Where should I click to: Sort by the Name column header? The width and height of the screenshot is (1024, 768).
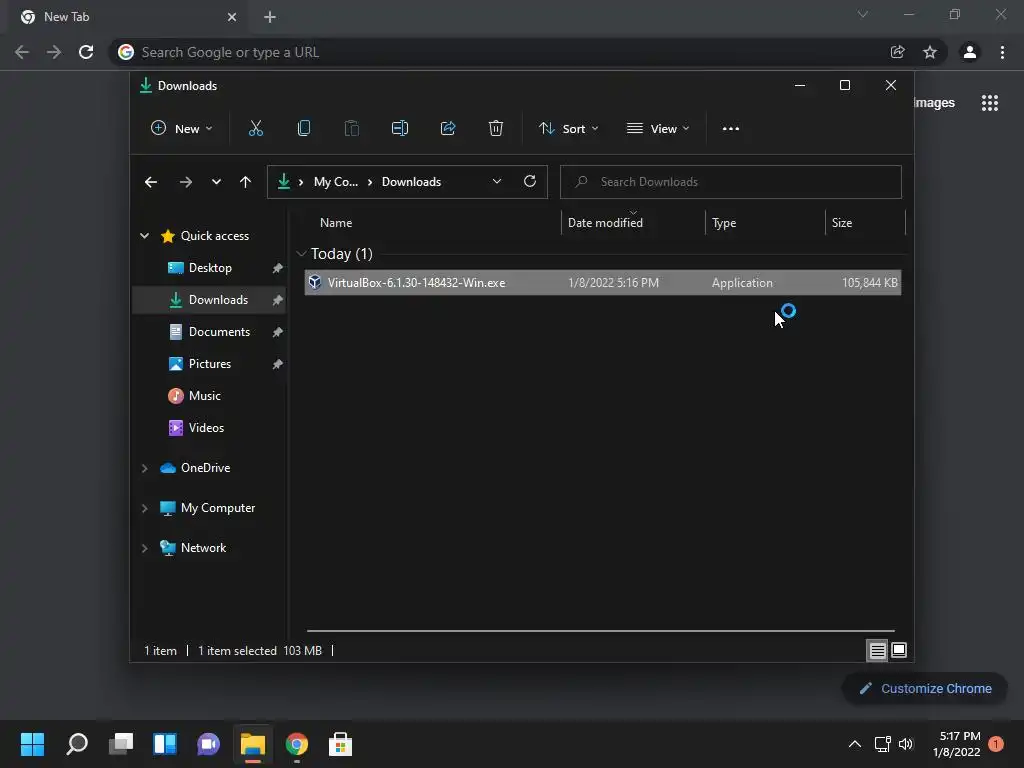pyautogui.click(x=336, y=223)
